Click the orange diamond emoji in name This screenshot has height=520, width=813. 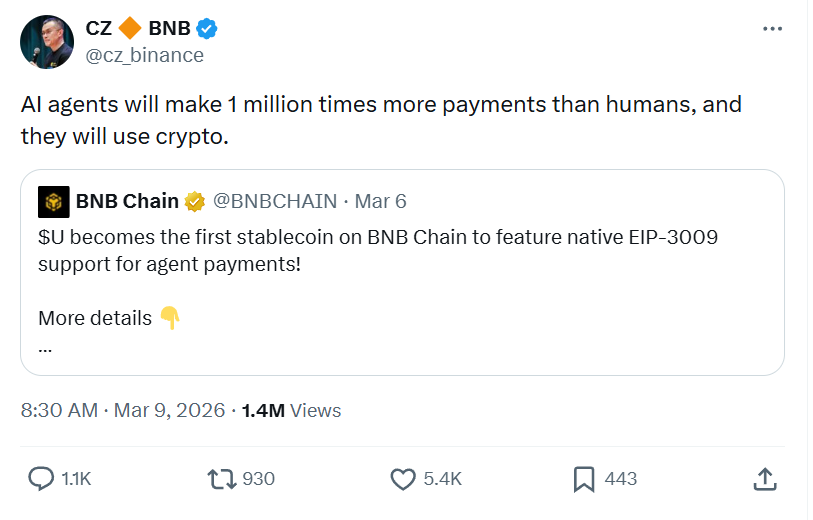pyautogui.click(x=130, y=29)
